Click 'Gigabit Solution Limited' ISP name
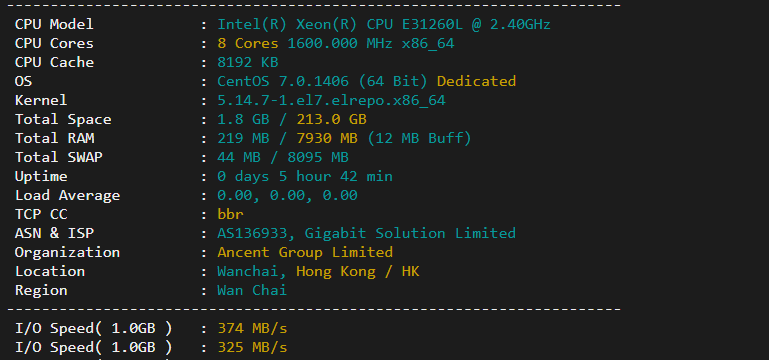The height and width of the screenshot is (360, 769). coord(410,233)
